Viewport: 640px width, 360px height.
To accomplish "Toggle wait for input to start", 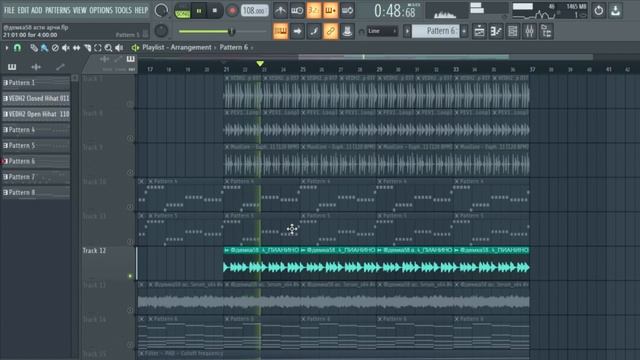I will point(297,11).
